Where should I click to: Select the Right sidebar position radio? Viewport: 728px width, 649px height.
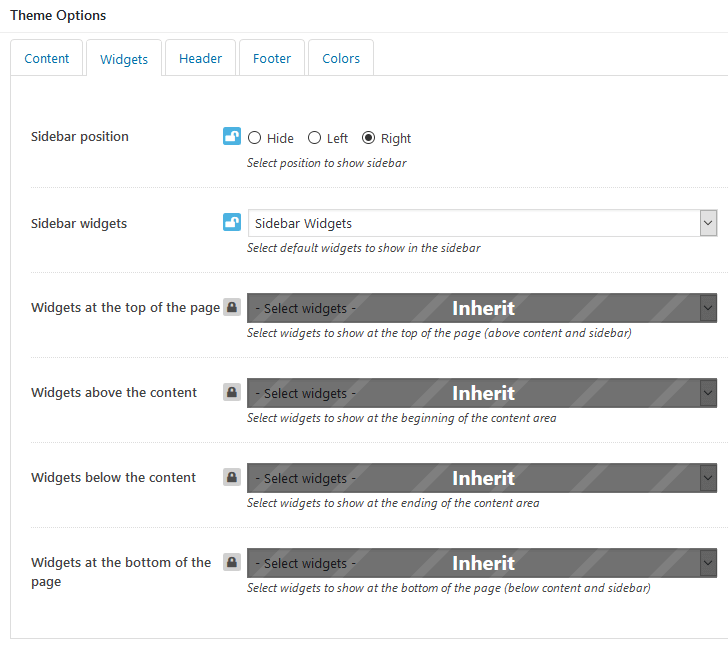pyautogui.click(x=368, y=138)
